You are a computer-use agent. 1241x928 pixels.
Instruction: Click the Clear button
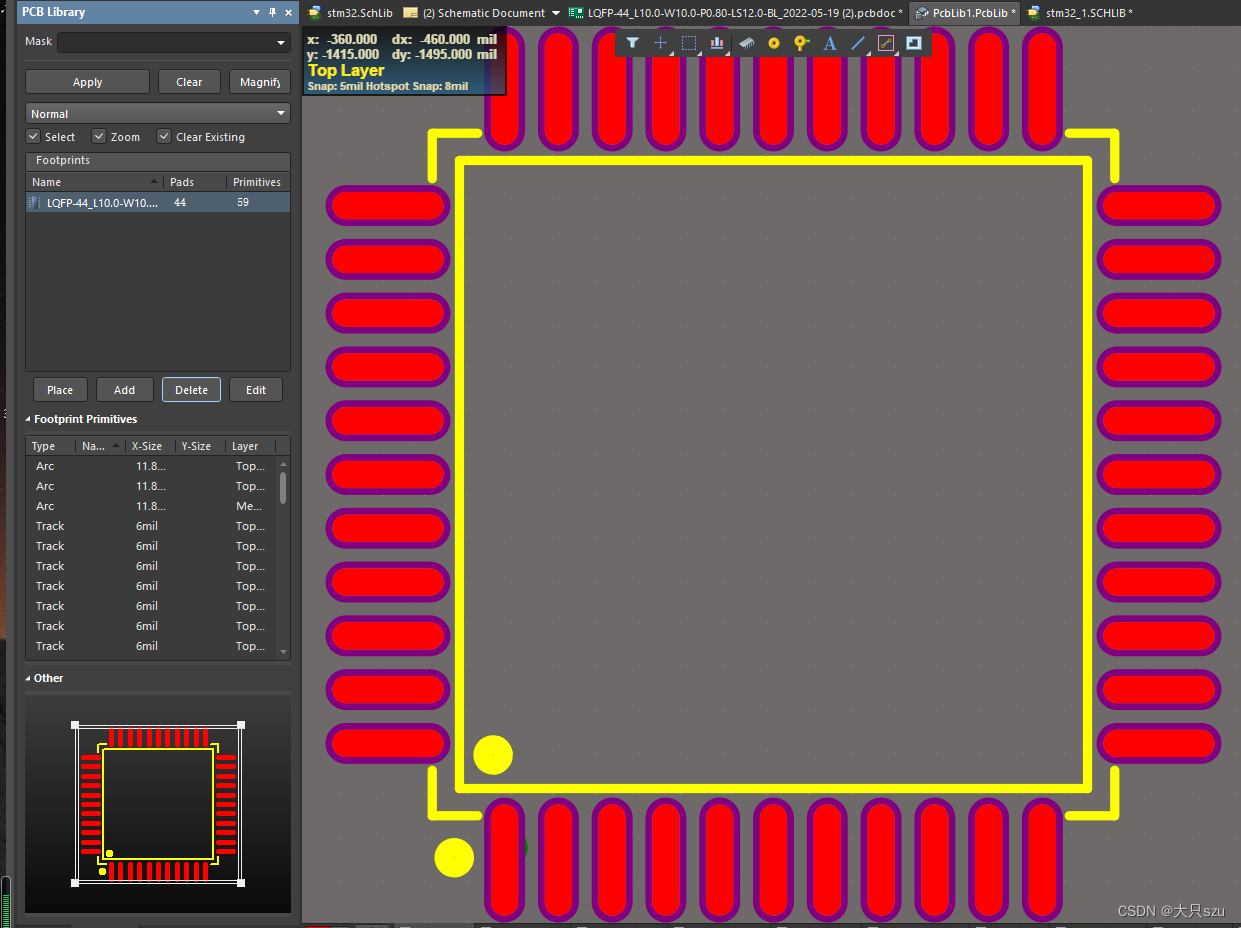point(189,82)
